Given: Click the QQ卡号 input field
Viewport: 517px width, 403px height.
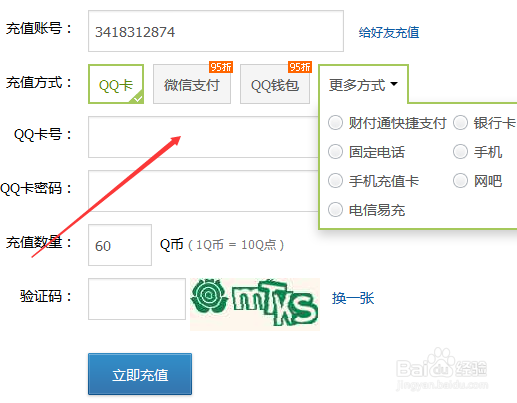Looking at the screenshot, I should coord(203,137).
